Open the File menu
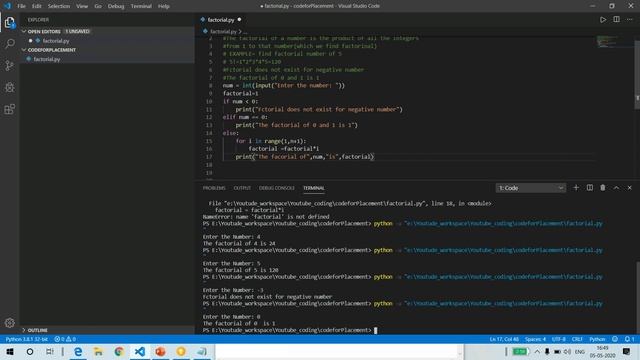 pyautogui.click(x=21, y=6)
